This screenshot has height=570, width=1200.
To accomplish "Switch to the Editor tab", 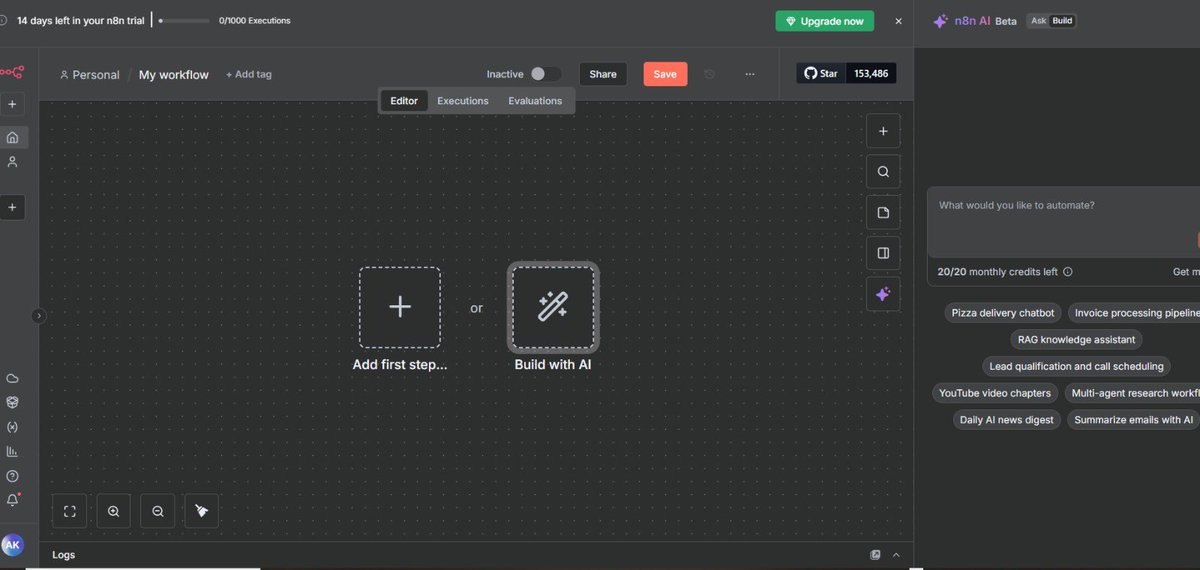I will click(404, 101).
